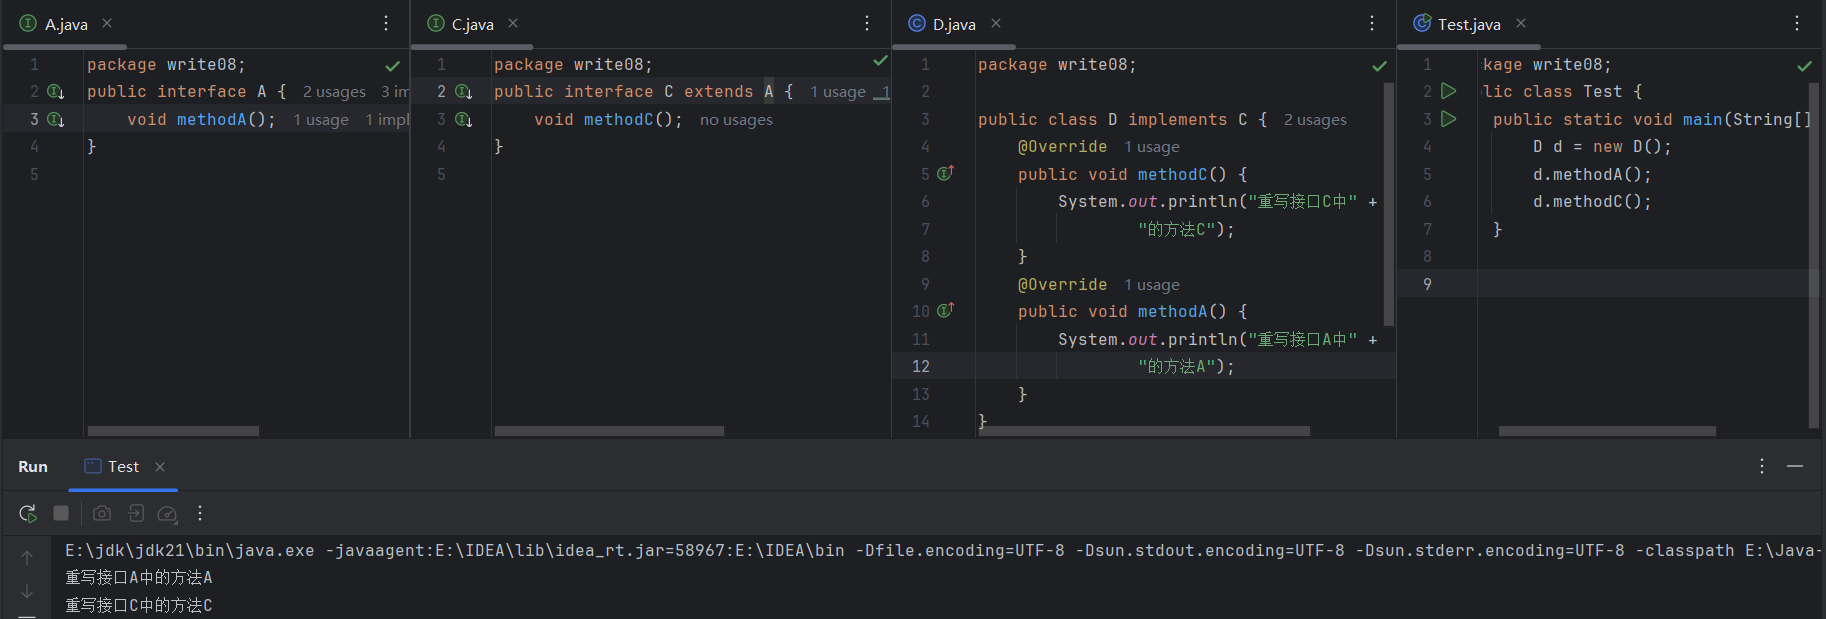This screenshot has height=619, width=1826.
Task: Click the D.java vertical scrollbar
Action: 1389,204
